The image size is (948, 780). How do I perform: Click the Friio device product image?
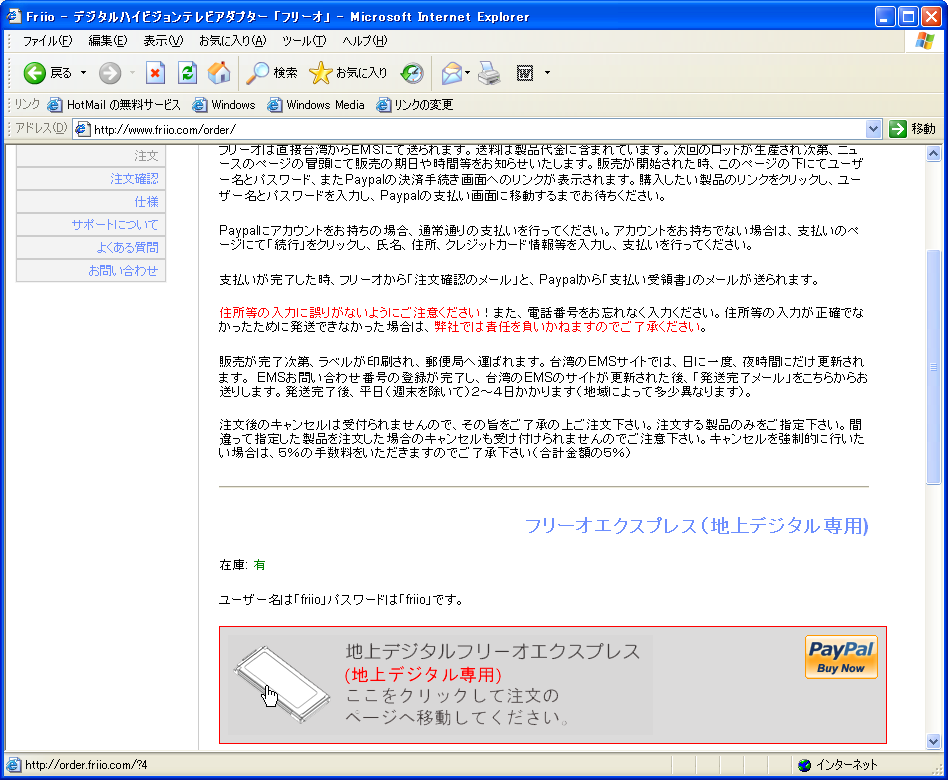click(282, 684)
